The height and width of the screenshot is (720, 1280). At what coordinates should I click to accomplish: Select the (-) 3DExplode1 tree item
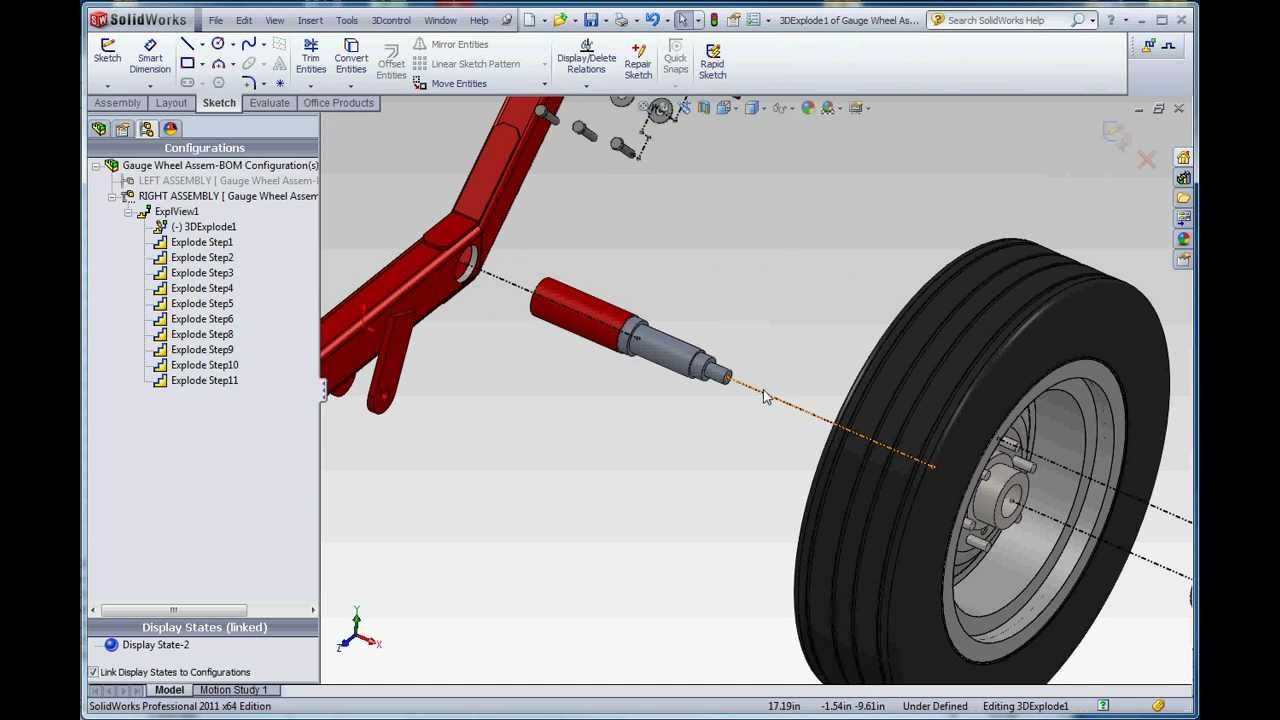tap(203, 227)
